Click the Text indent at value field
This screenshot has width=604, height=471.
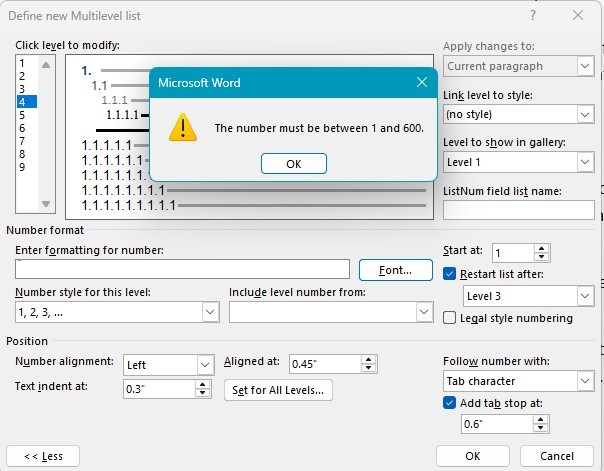click(x=159, y=389)
